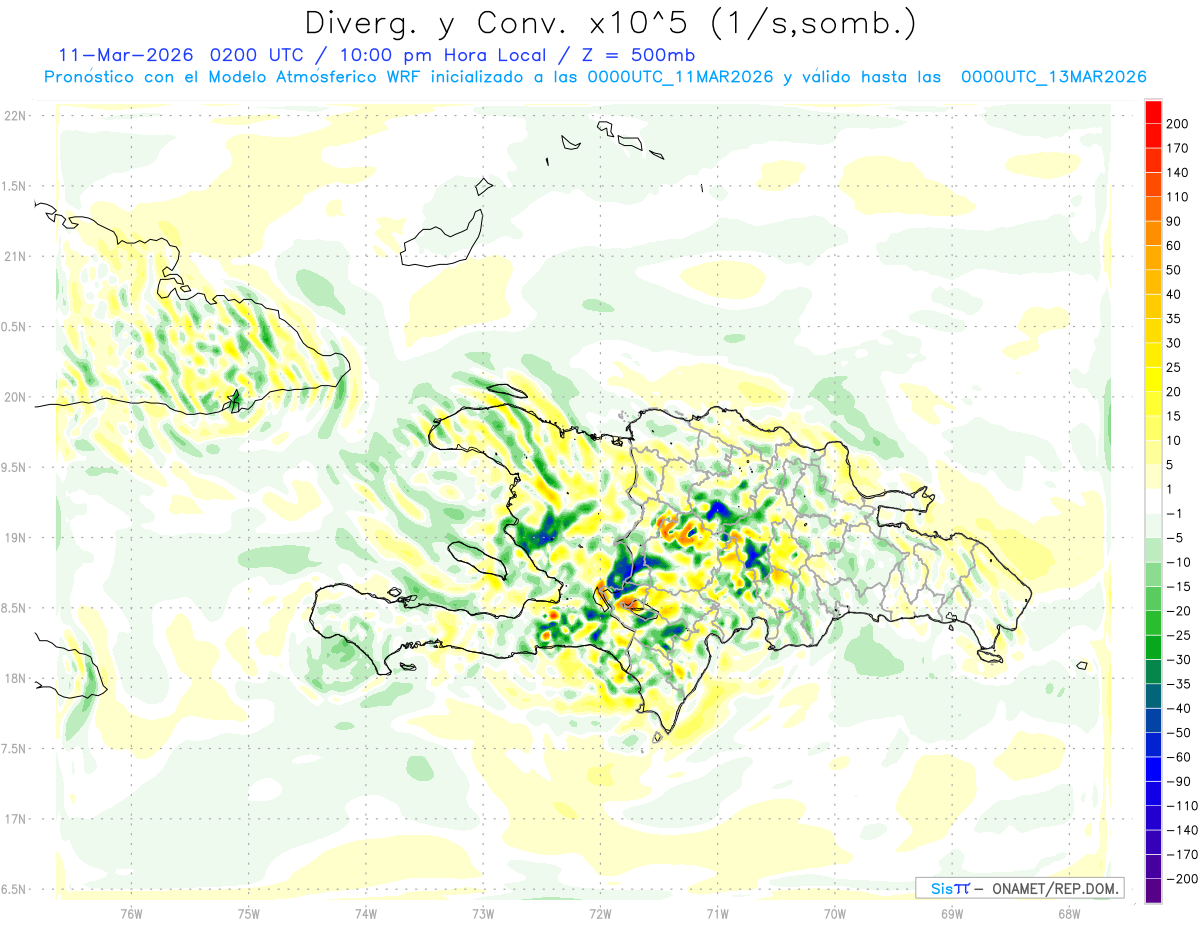Click the positive '90' colorbar value

pyautogui.click(x=1174, y=221)
